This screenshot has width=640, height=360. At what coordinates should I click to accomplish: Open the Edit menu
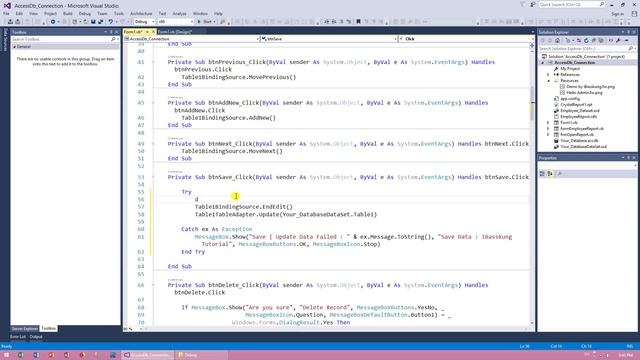click(x=19, y=13)
